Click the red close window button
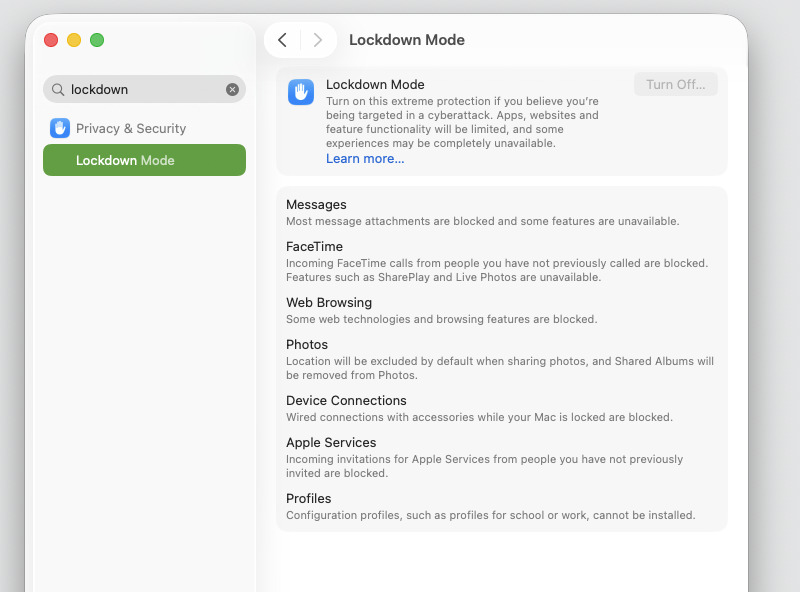The width and height of the screenshot is (800, 592). click(x=51, y=40)
